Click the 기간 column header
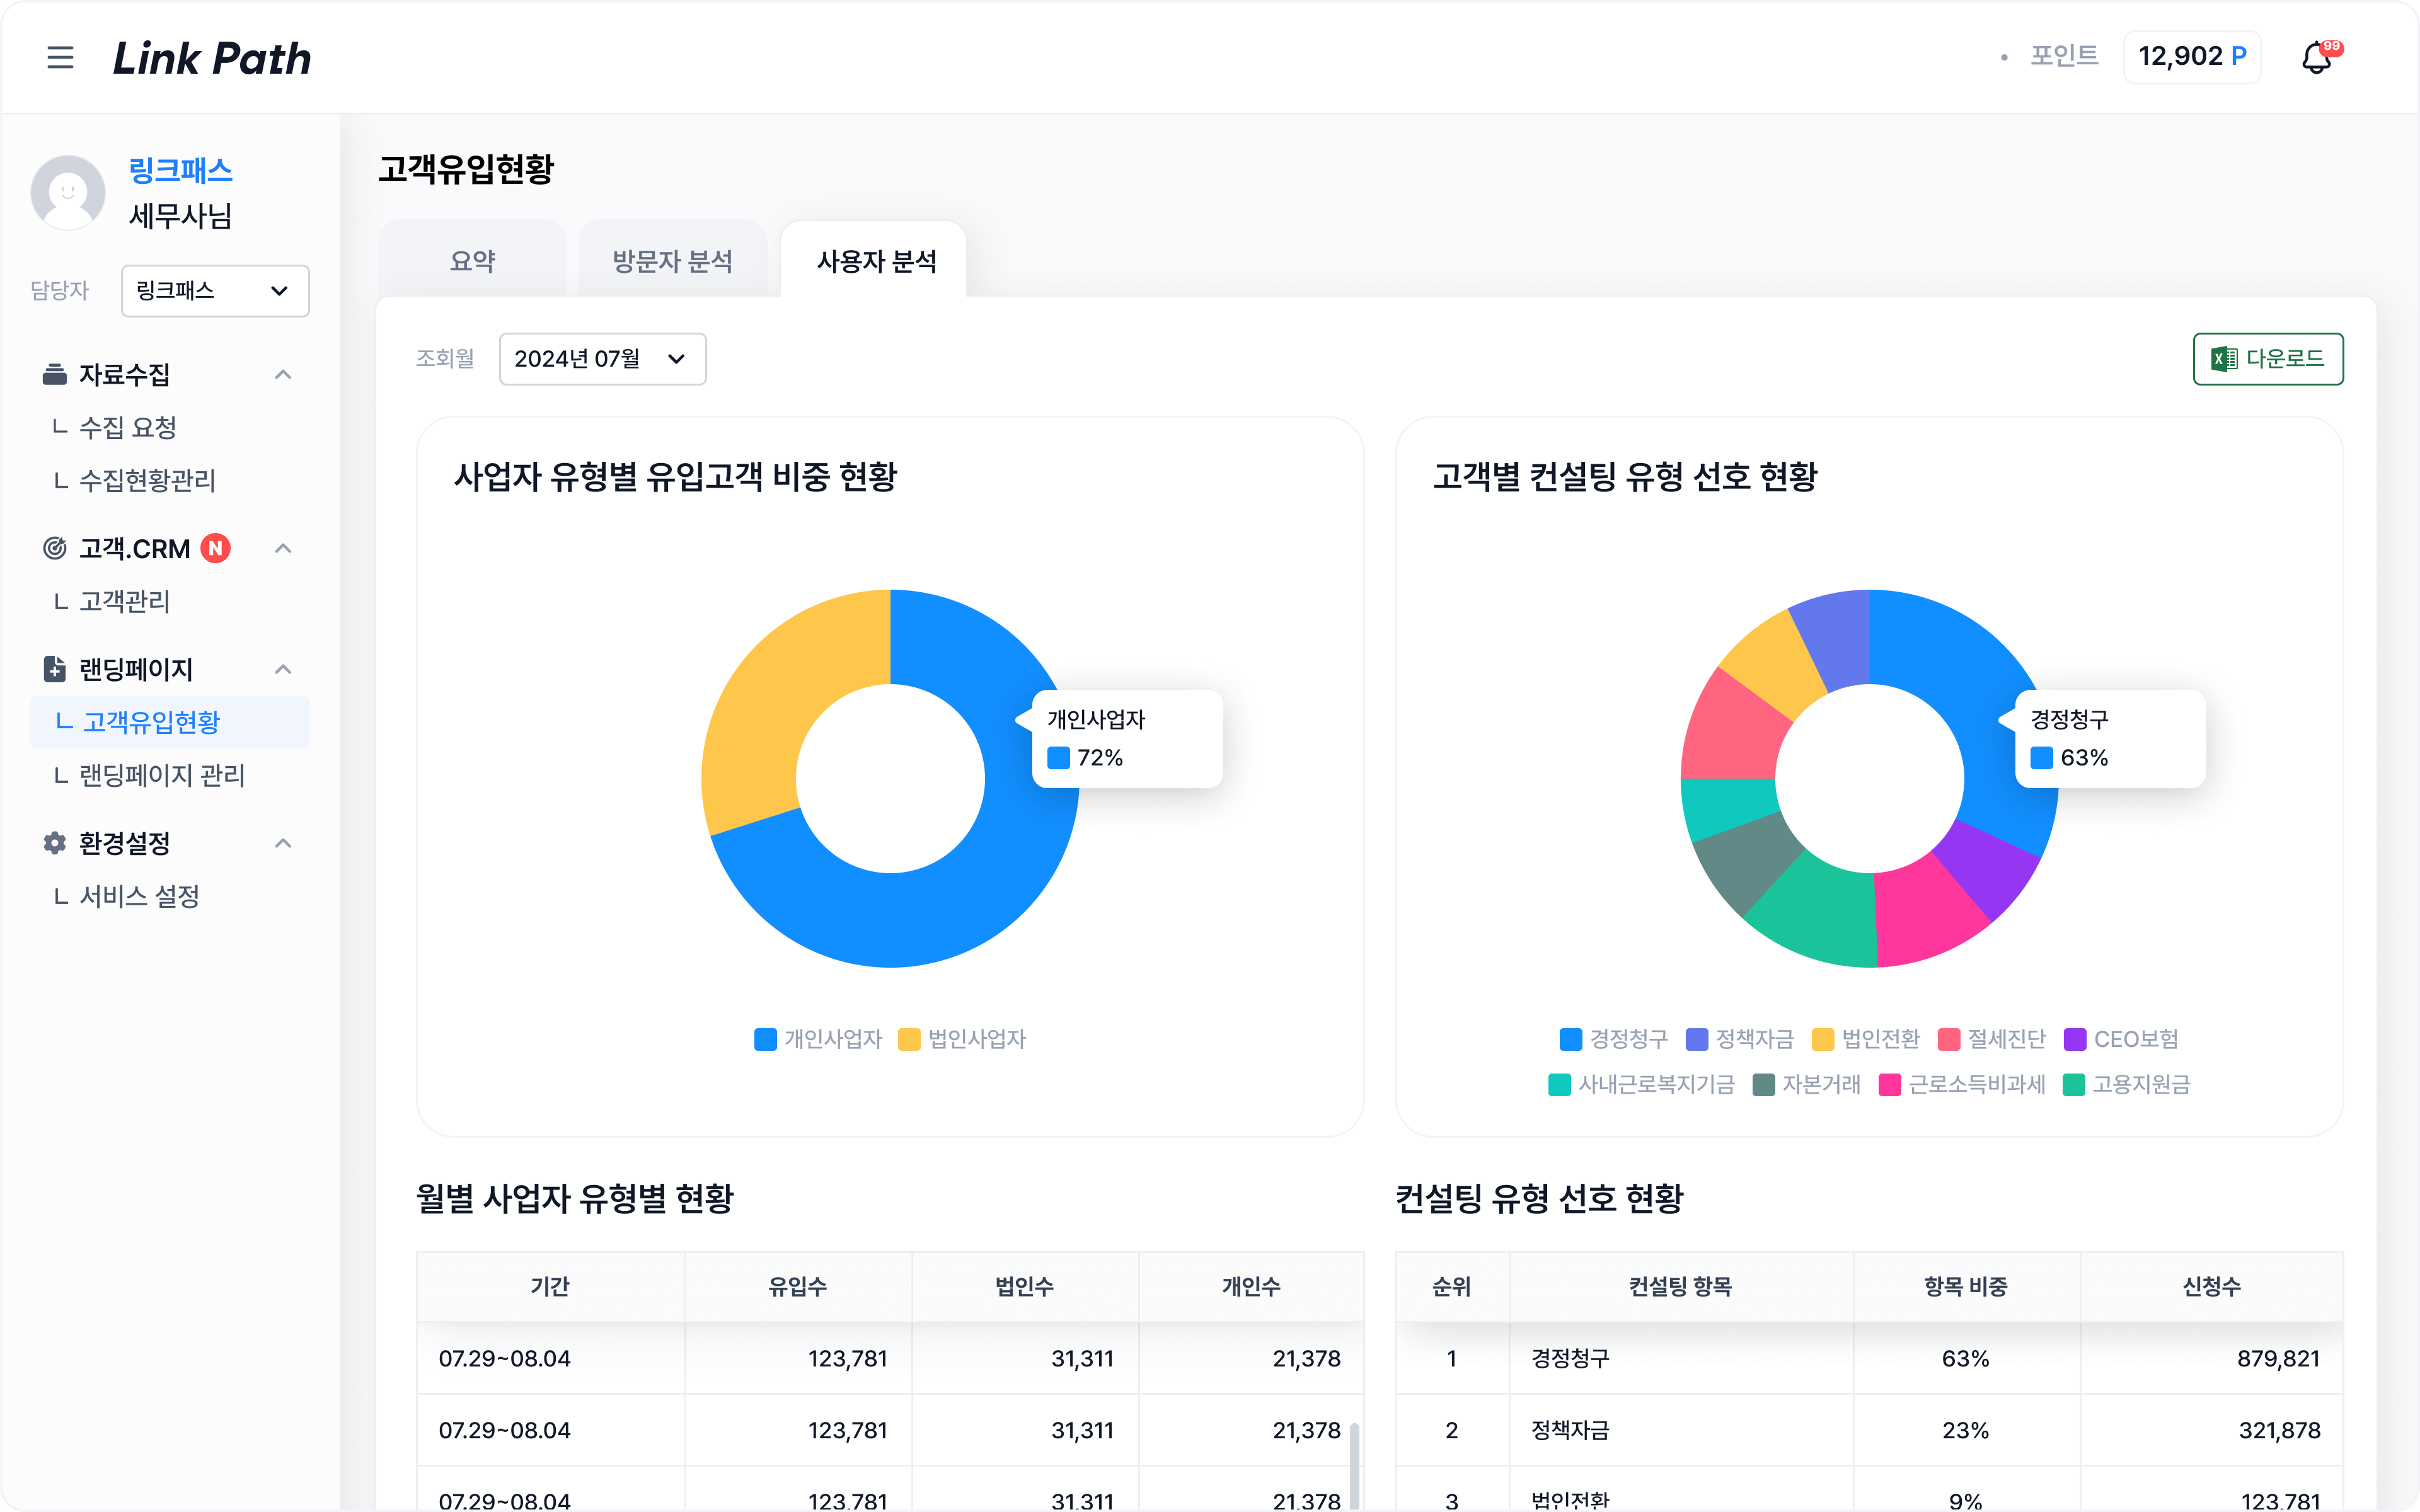Image resolution: width=2420 pixels, height=1512 pixels. tap(550, 1287)
